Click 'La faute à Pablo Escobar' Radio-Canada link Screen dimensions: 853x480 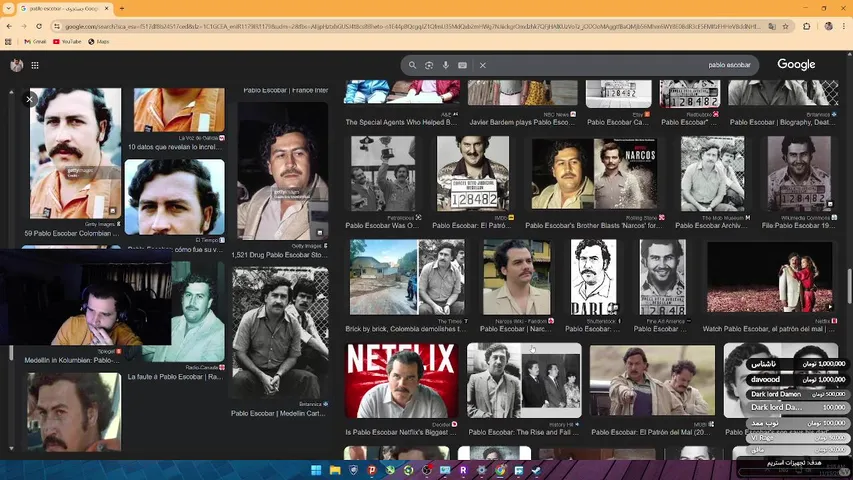pos(175,377)
